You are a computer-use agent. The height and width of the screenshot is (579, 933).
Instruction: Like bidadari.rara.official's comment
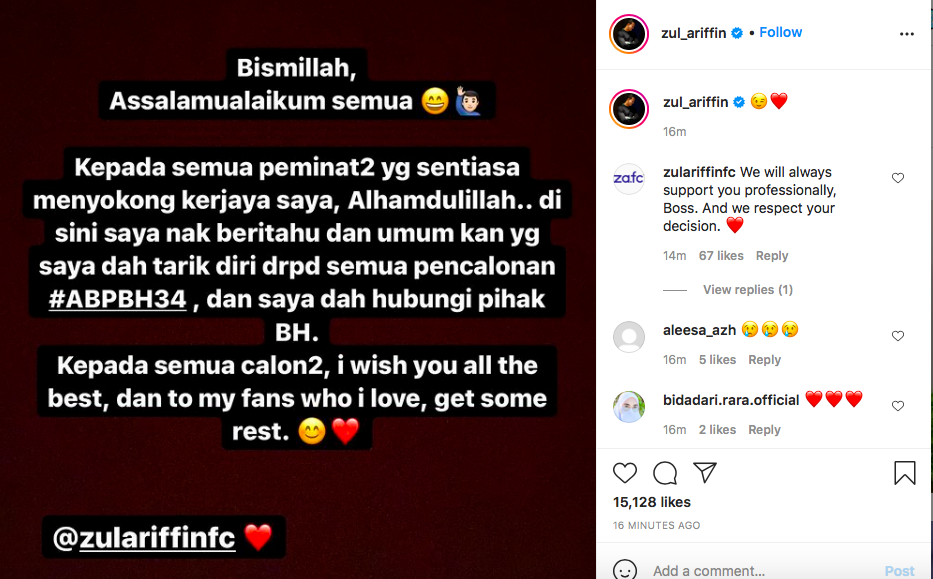point(898,406)
